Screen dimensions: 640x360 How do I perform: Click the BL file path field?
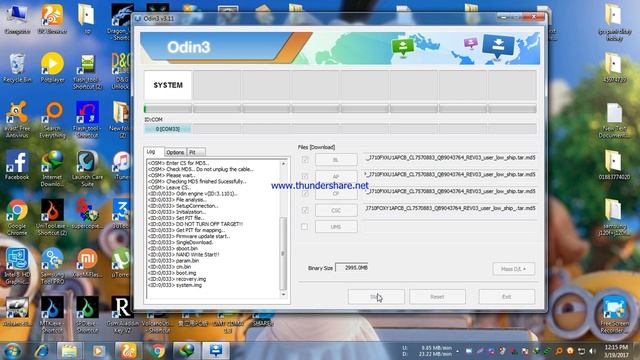pyautogui.click(x=450, y=158)
